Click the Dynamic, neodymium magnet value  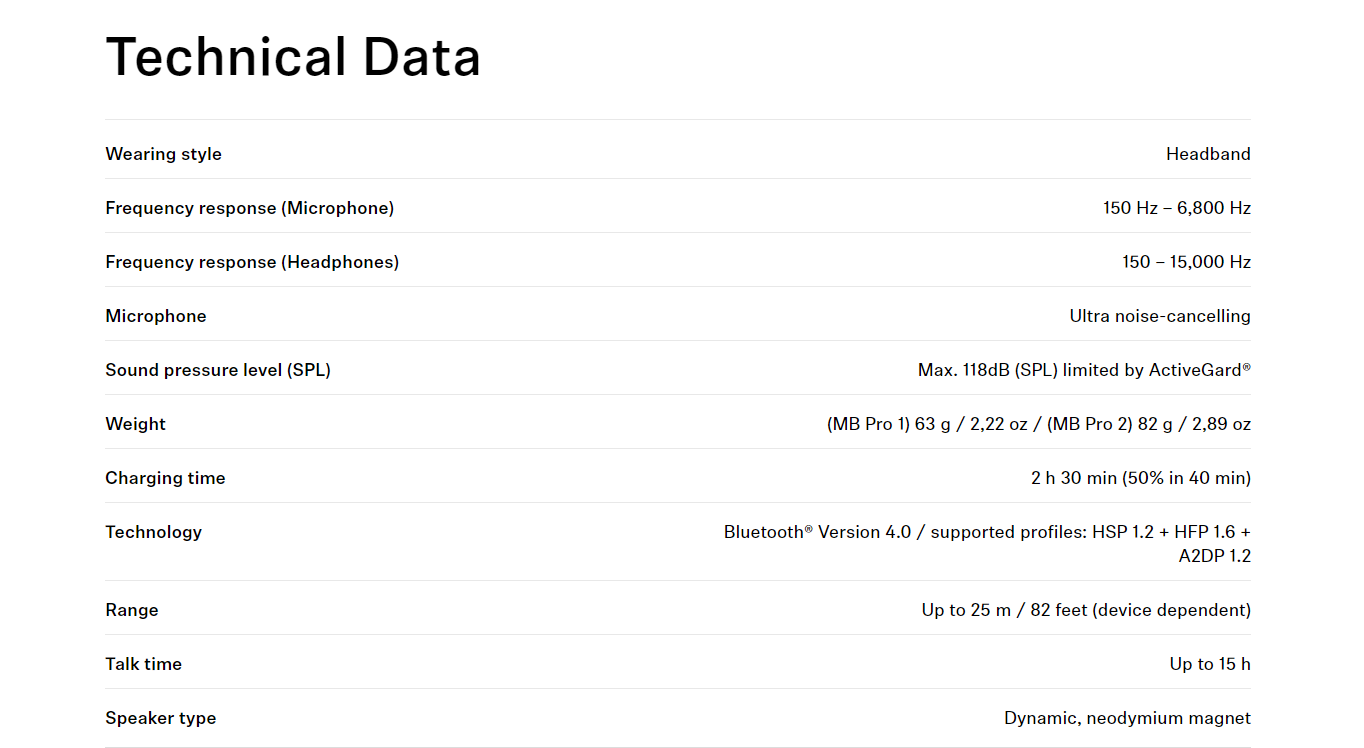tap(1126, 718)
